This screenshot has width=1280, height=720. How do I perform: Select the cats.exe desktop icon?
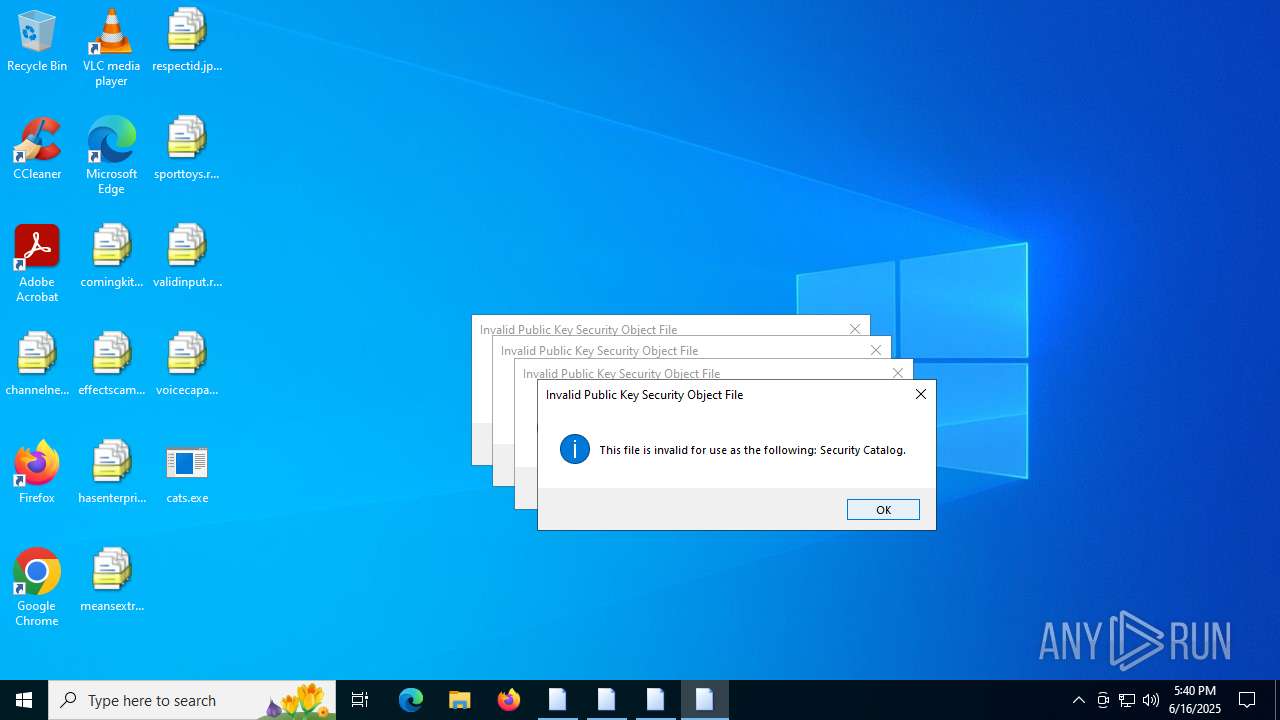tap(187, 474)
